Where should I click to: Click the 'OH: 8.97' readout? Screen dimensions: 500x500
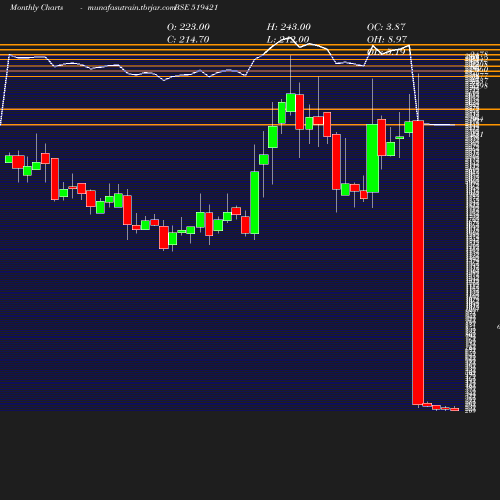pos(387,40)
